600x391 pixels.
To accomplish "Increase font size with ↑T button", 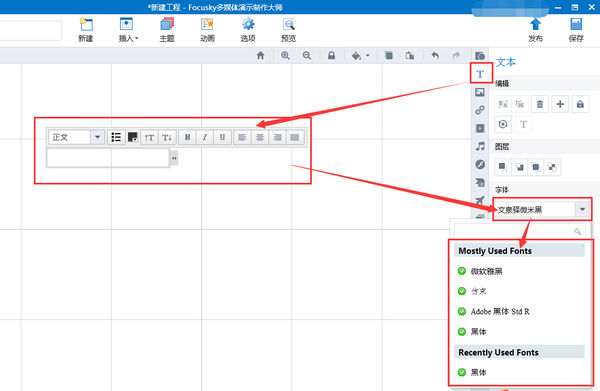I will point(149,137).
